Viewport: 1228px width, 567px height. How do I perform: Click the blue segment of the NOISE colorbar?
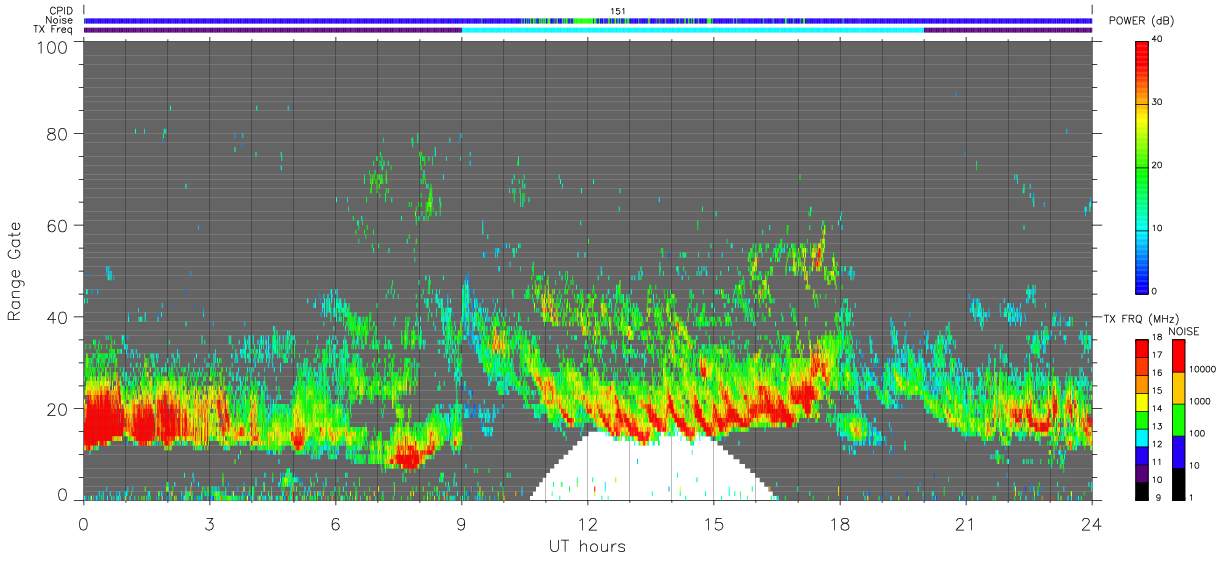pyautogui.click(x=1178, y=452)
